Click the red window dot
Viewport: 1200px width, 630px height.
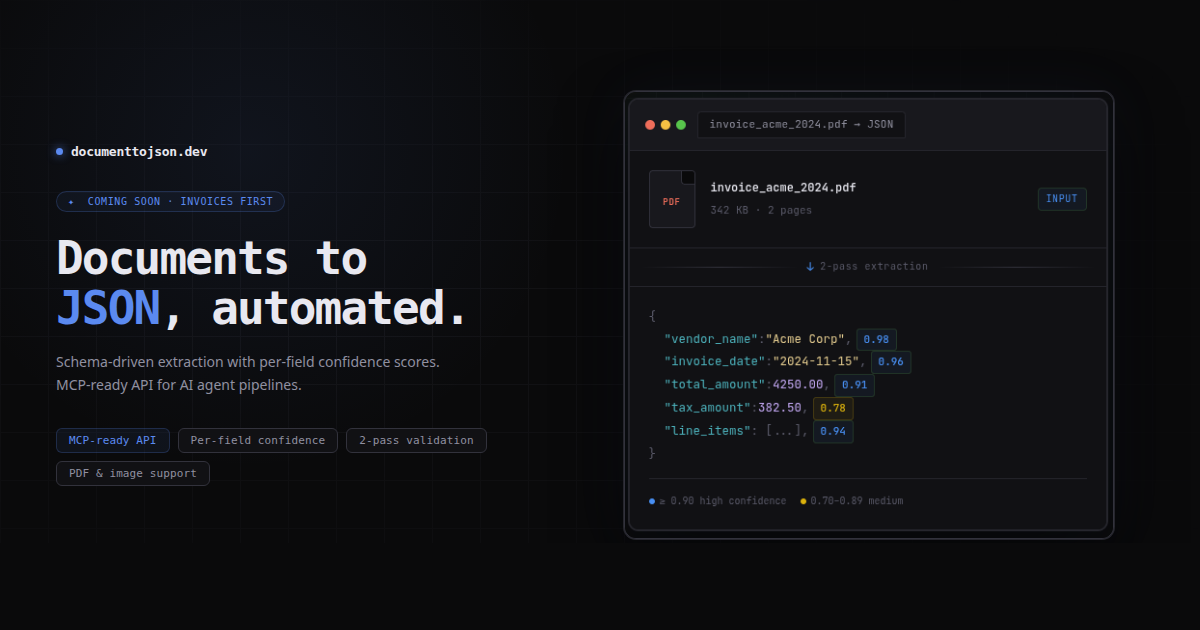650,125
